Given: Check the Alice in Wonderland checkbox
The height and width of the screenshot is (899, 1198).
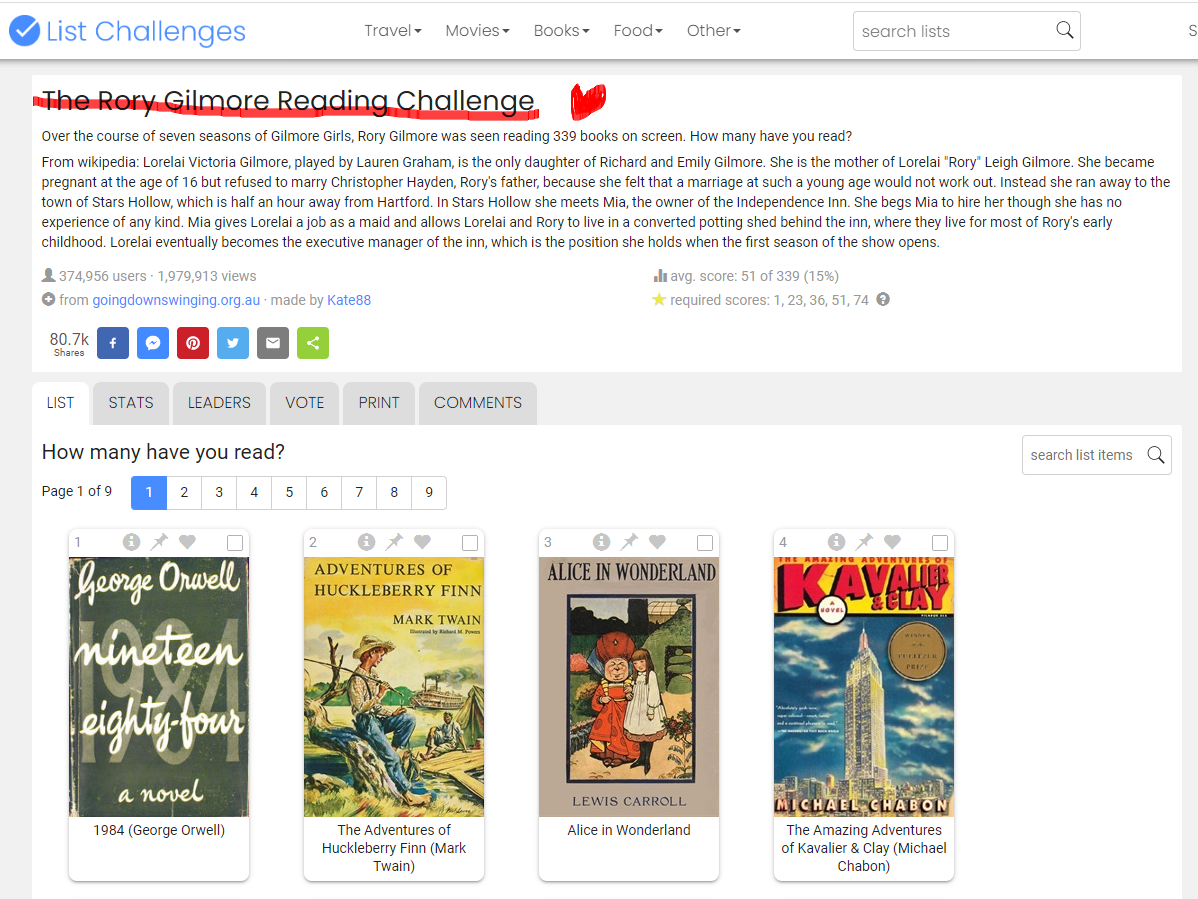Looking at the screenshot, I should [x=705, y=543].
